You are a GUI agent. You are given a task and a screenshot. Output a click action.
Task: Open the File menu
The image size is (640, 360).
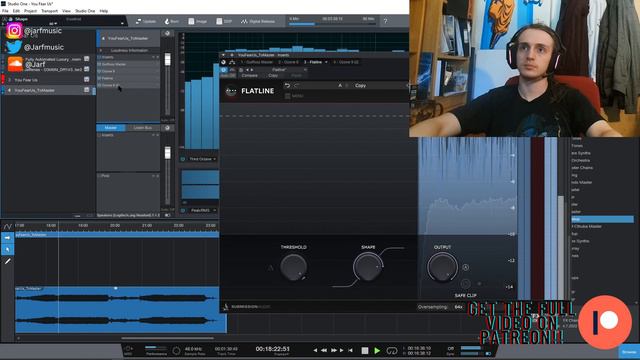[5, 11]
